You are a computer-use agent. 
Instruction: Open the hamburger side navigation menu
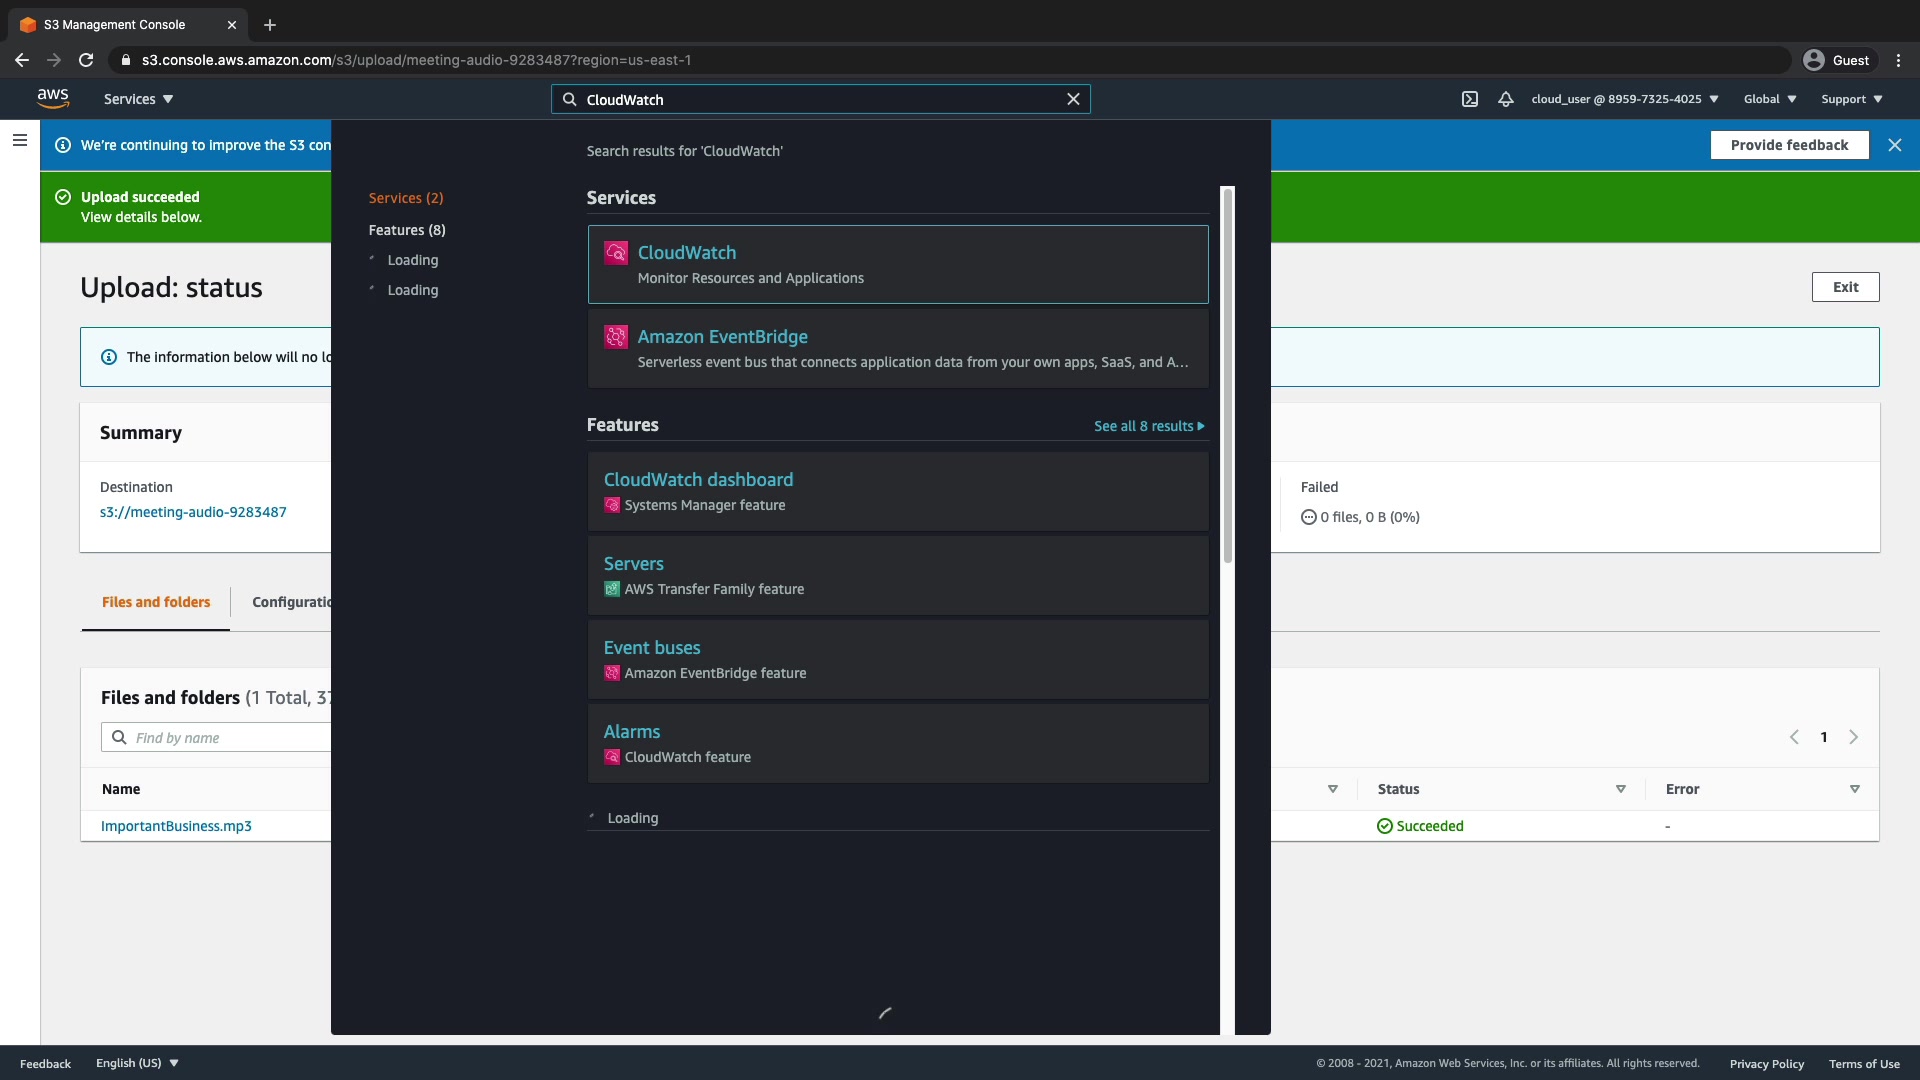(19, 141)
